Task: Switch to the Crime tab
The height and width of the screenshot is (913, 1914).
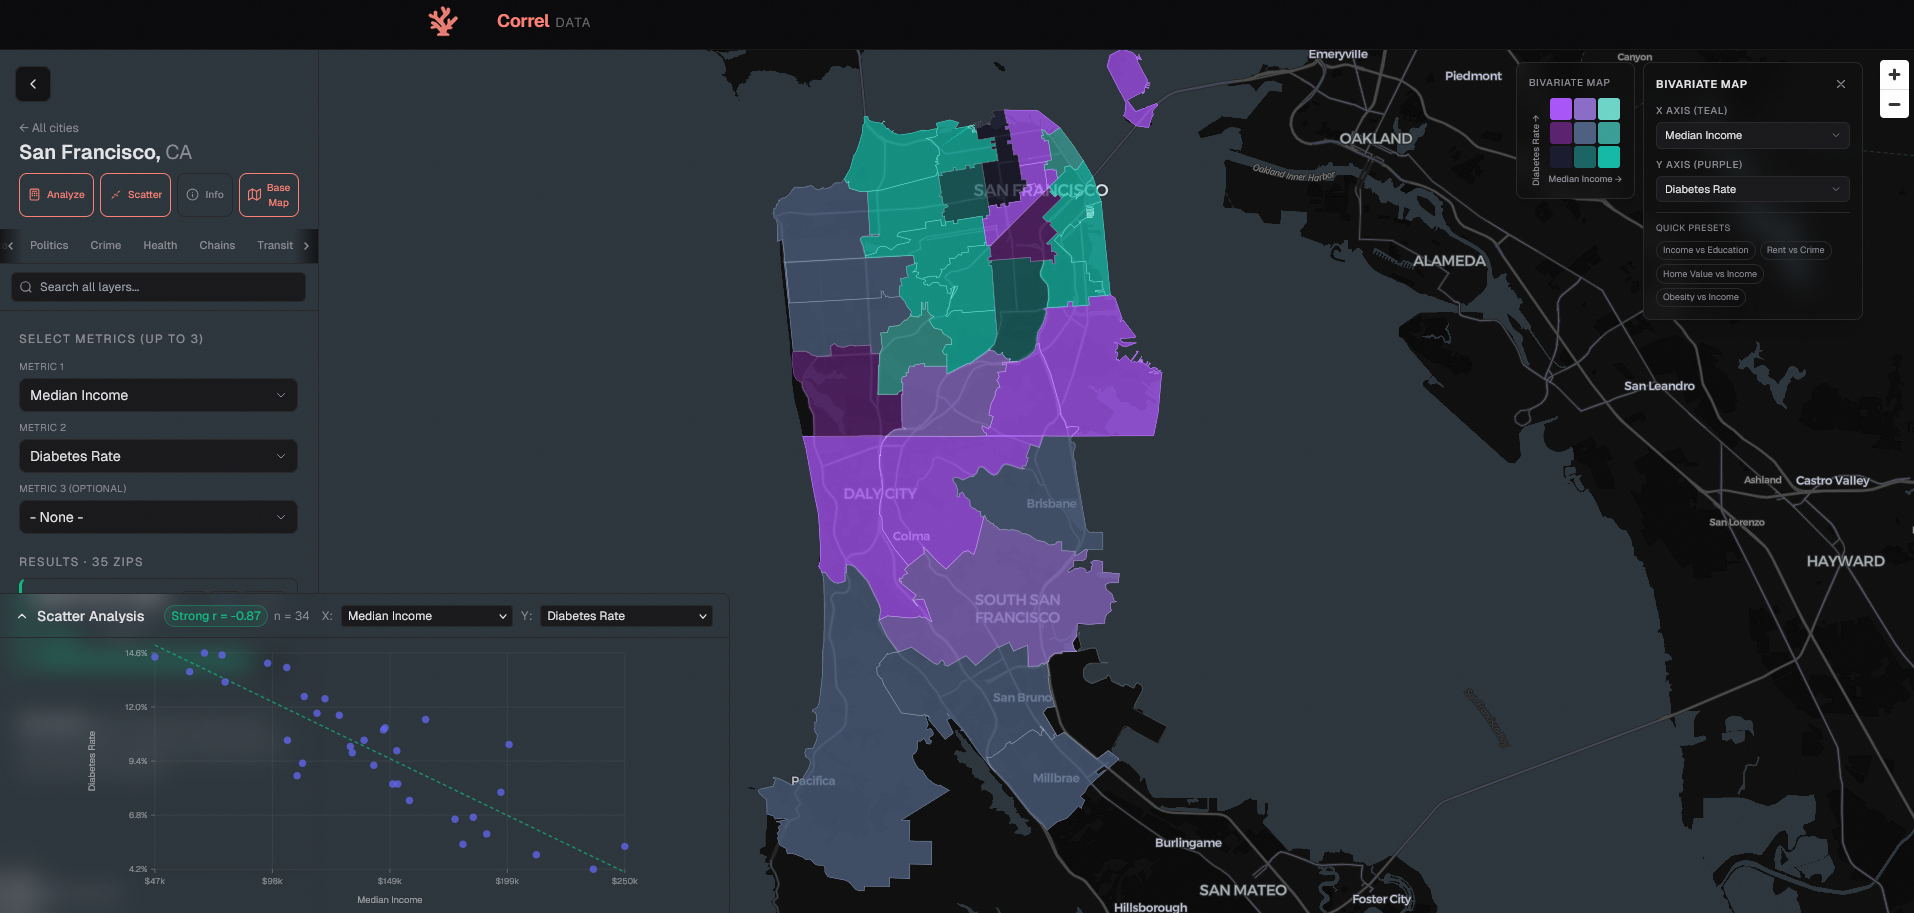Action: pyautogui.click(x=105, y=245)
